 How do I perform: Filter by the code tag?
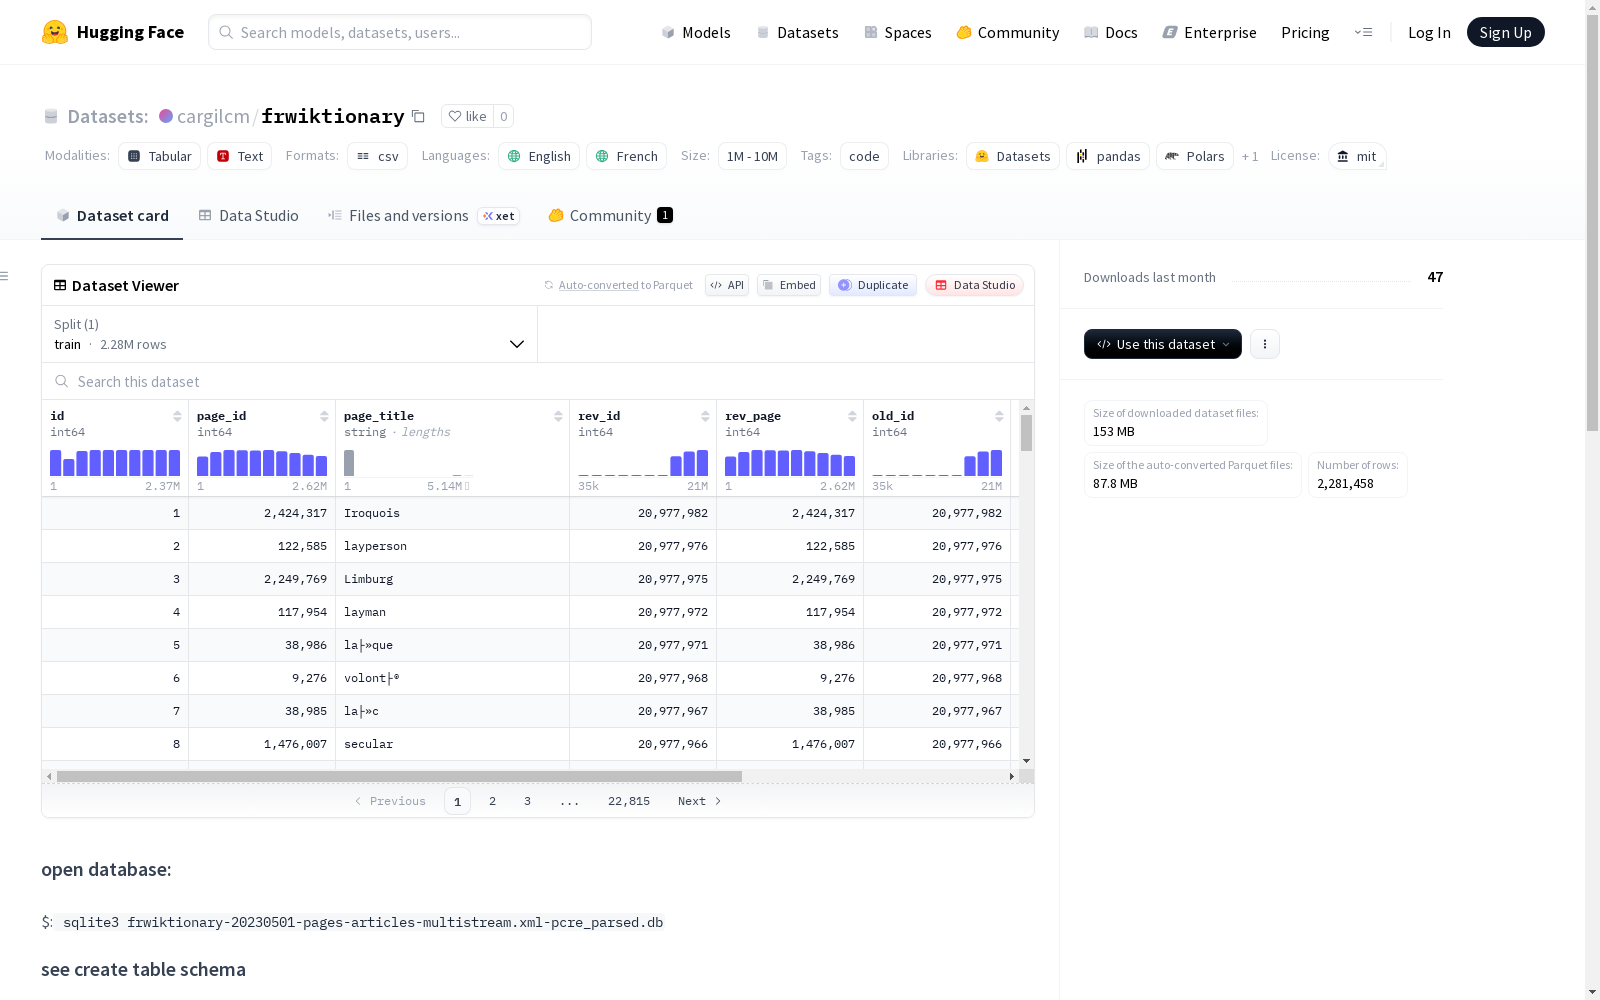[864, 156]
